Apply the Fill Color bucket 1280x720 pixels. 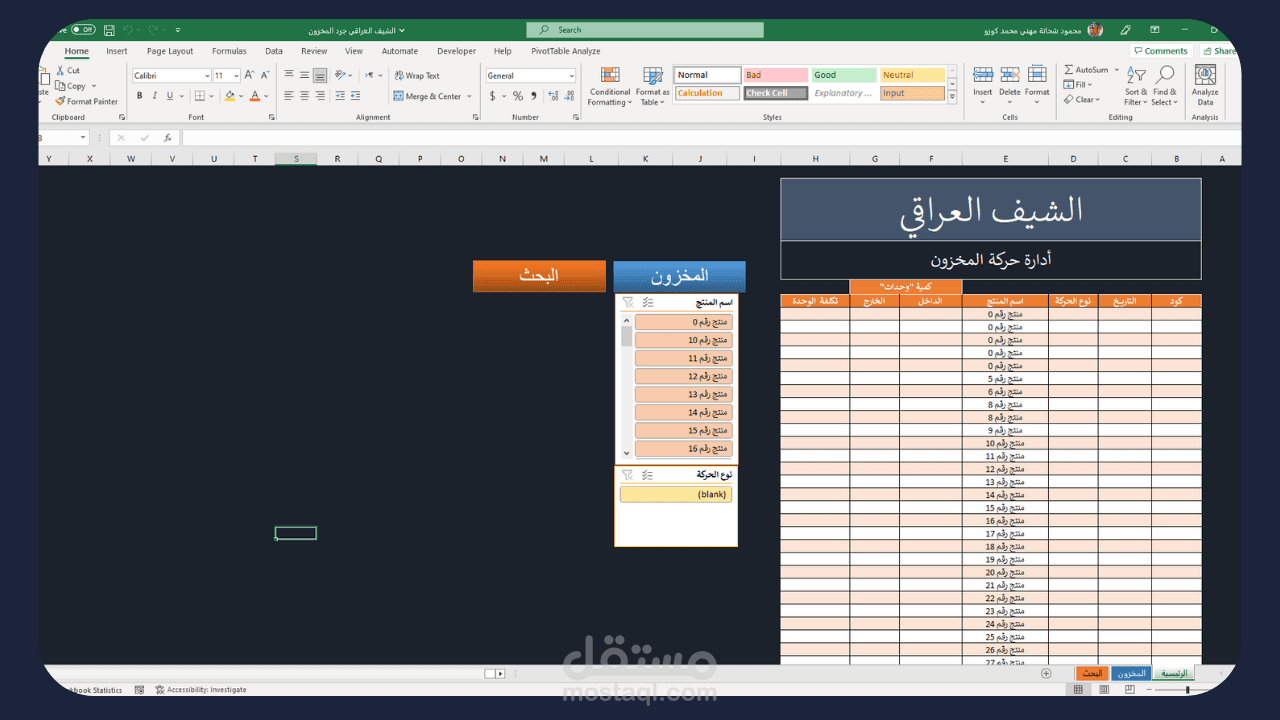coord(230,96)
